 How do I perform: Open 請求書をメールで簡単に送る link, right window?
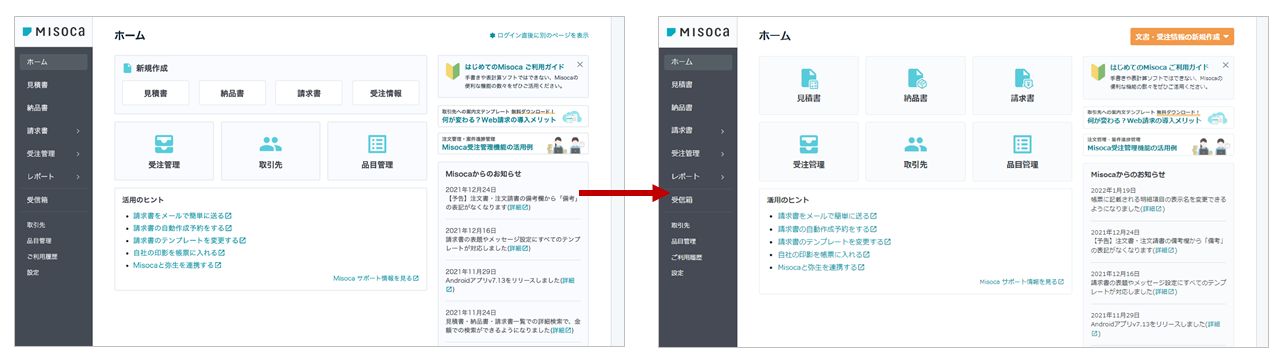[x=828, y=216]
